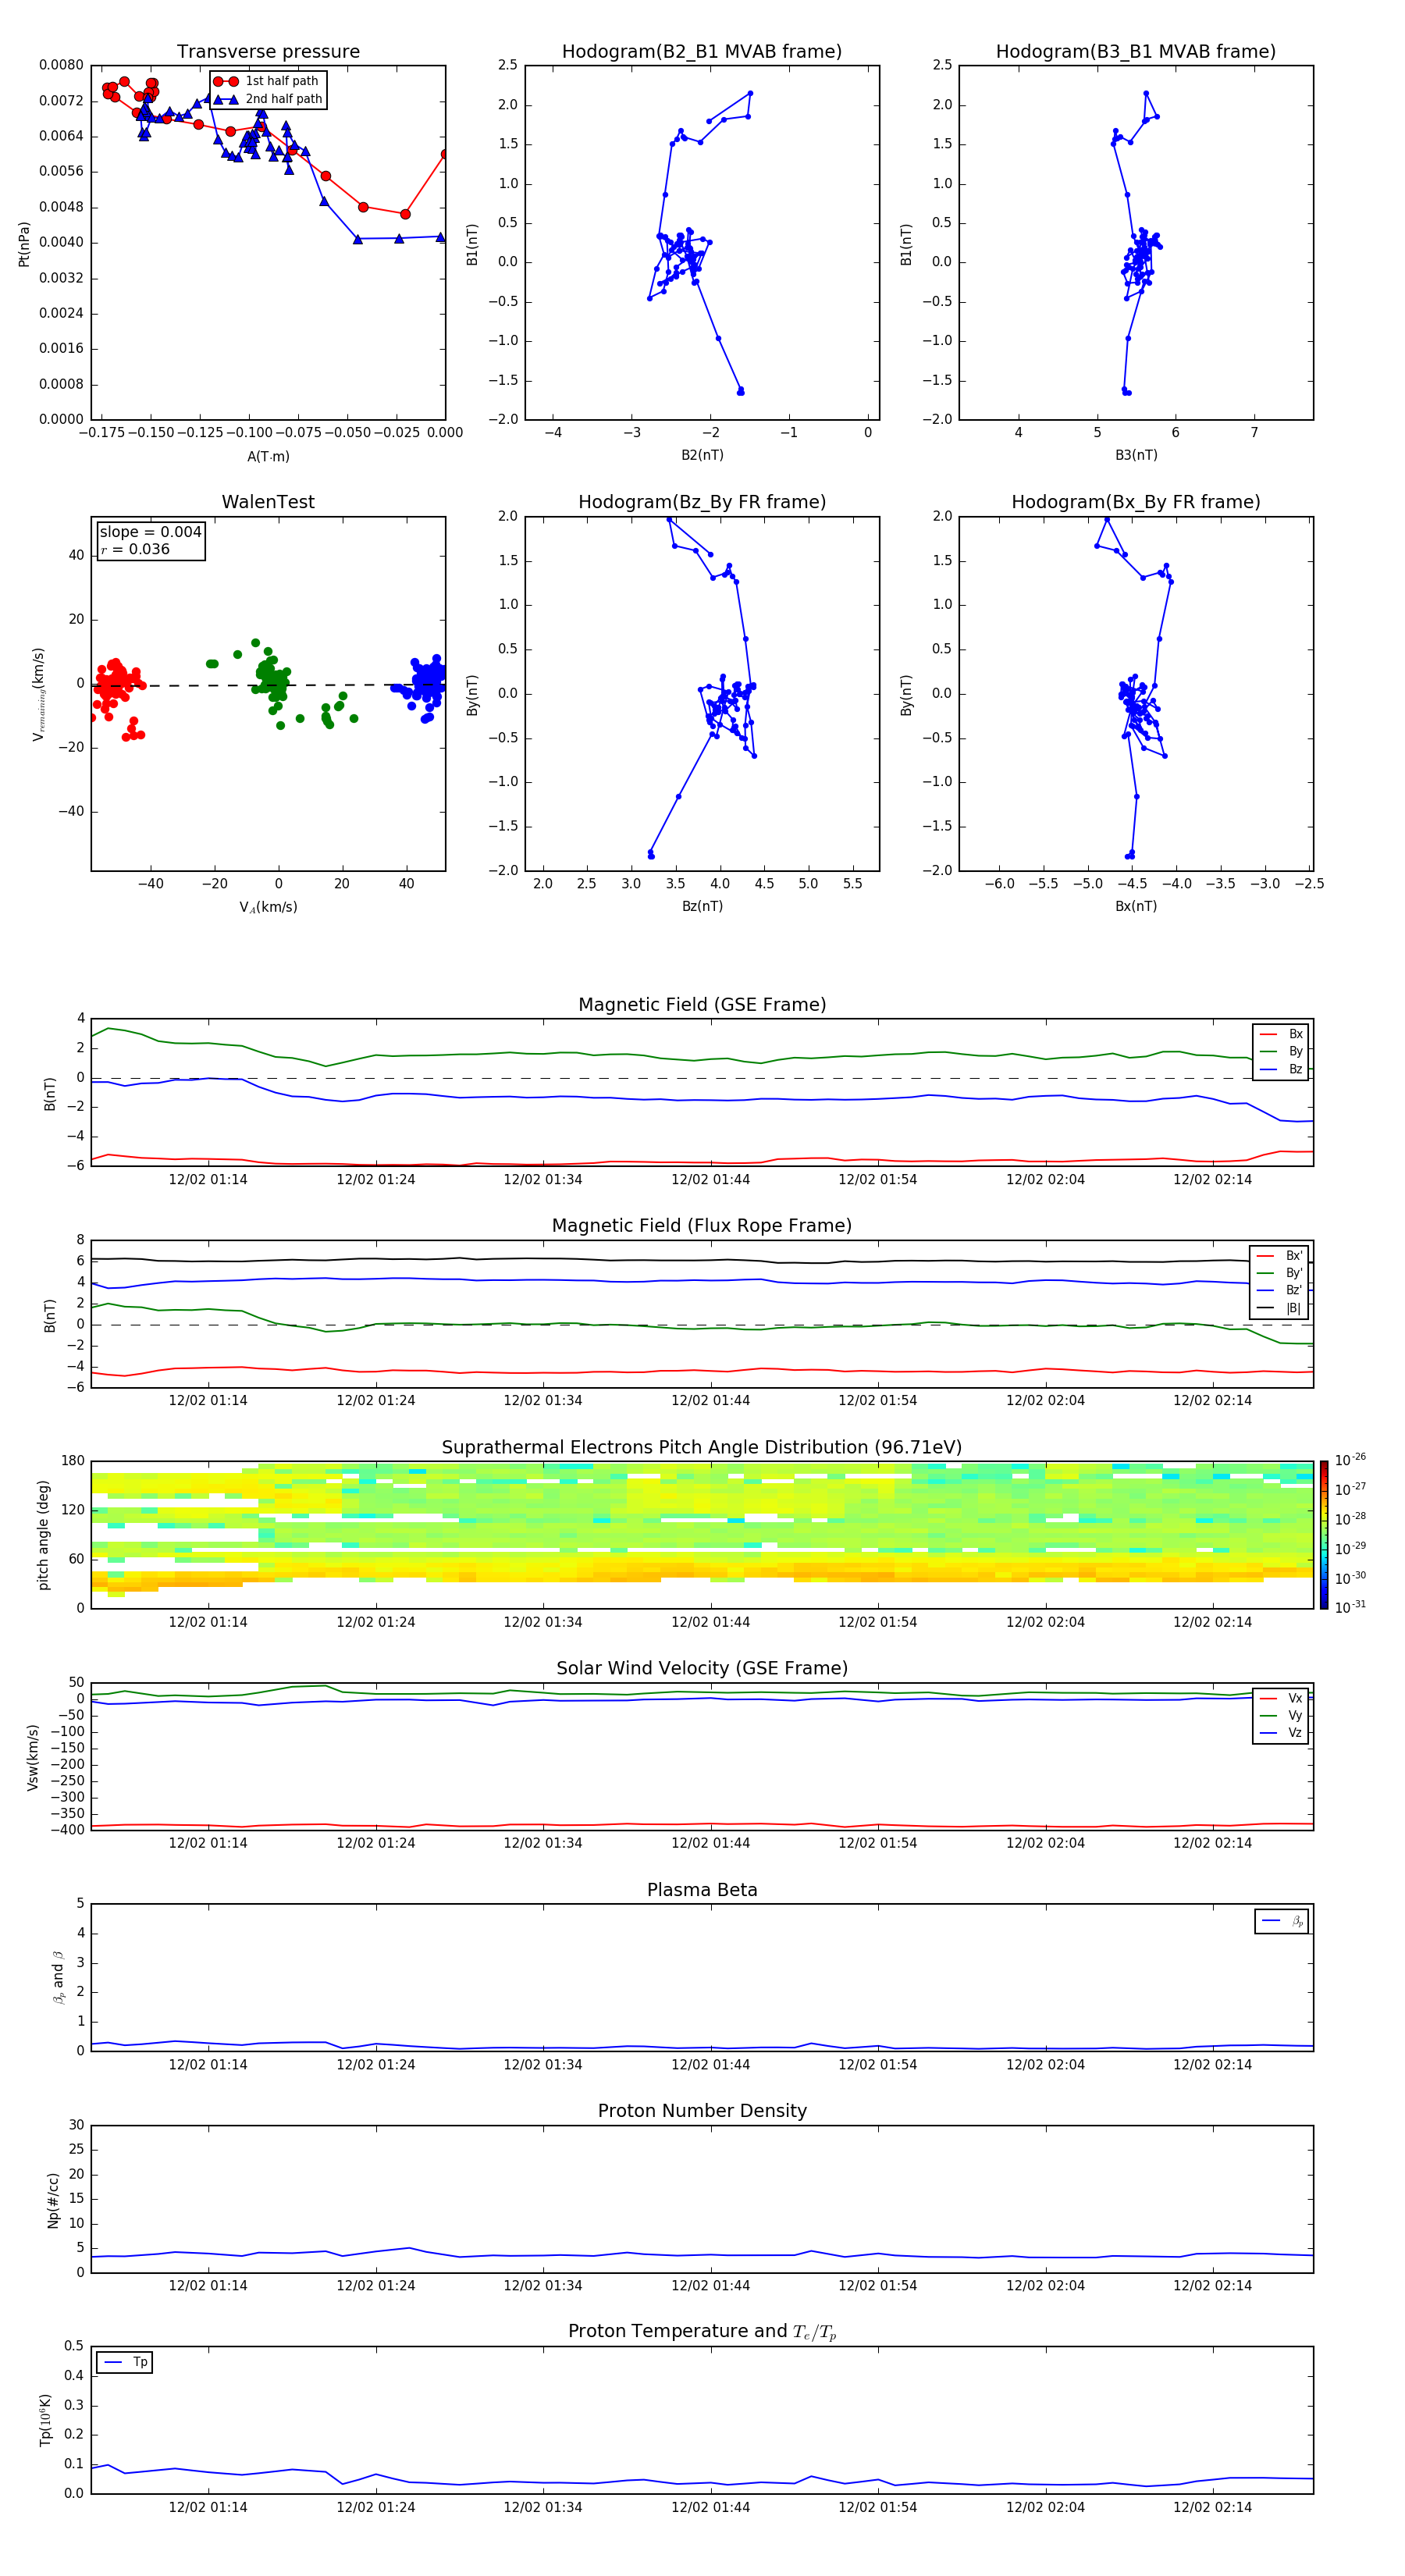Click the "Solar Wind Velocity (GSE Frame)" title
The image size is (1405, 2576).
point(702,1668)
